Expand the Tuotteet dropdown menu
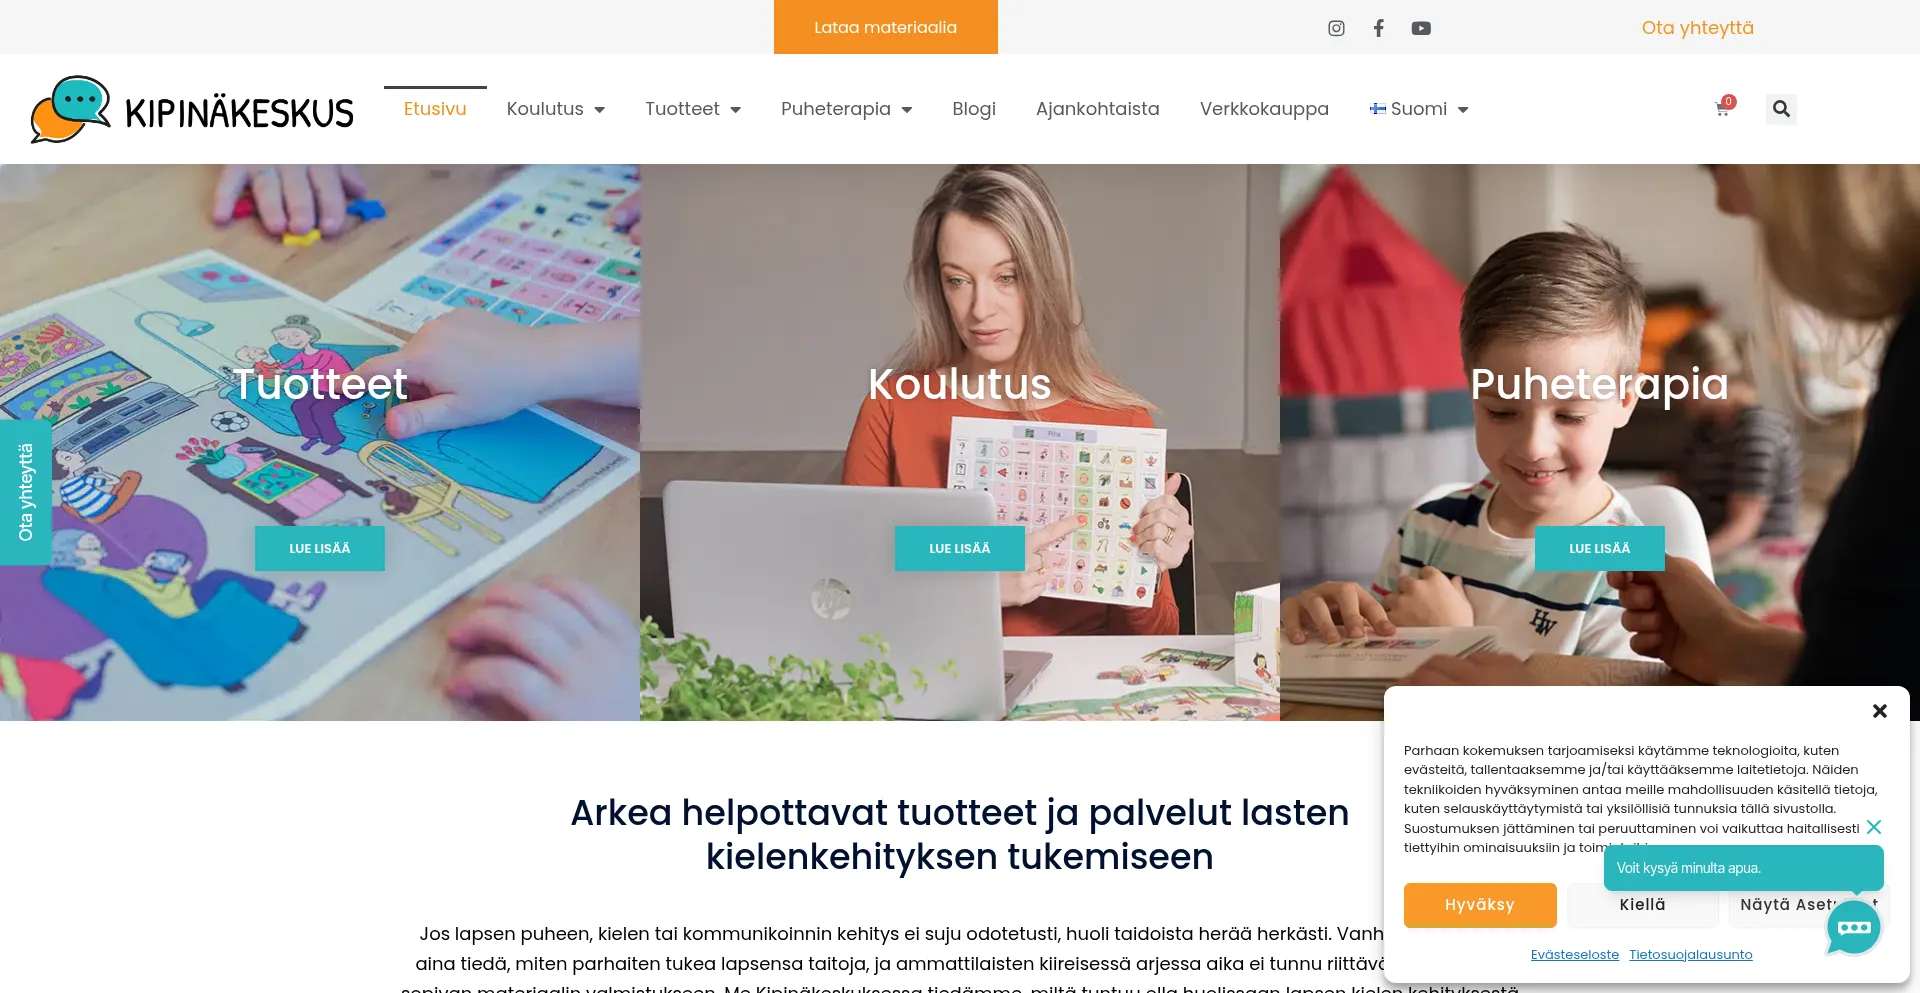Screen dimensions: 1920x993 coord(693,109)
